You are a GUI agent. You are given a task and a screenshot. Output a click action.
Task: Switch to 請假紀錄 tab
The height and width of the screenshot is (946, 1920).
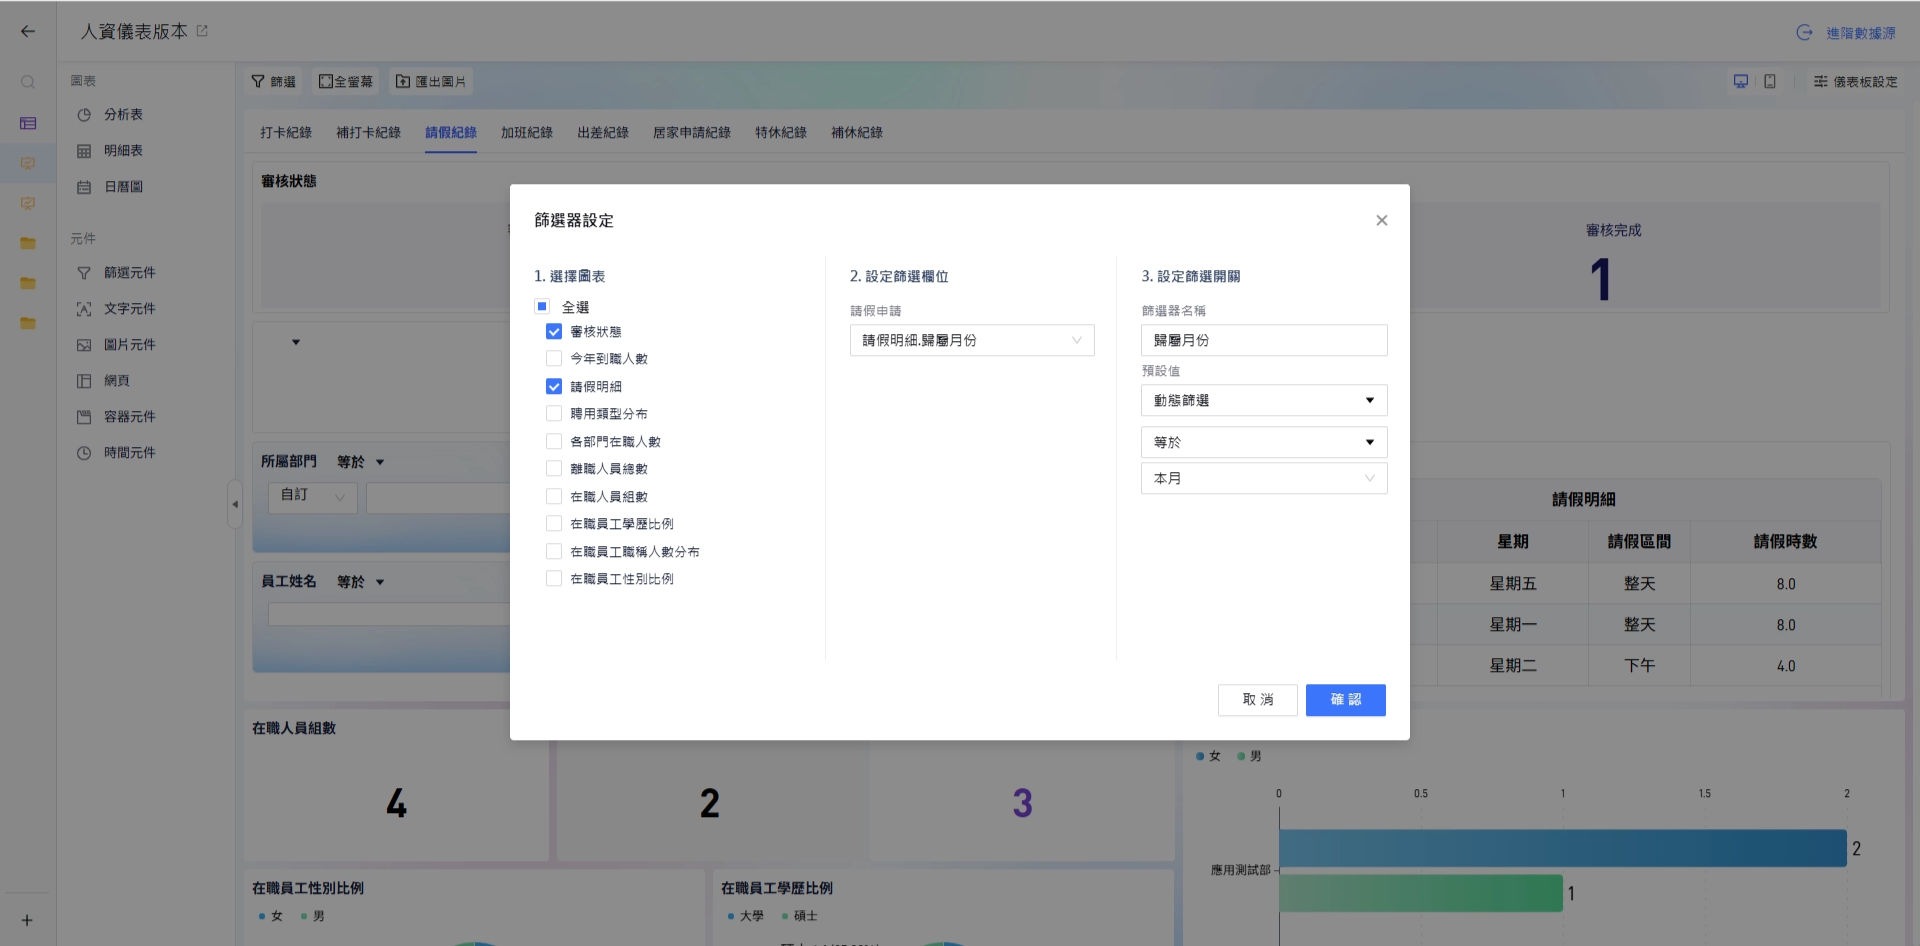click(451, 133)
